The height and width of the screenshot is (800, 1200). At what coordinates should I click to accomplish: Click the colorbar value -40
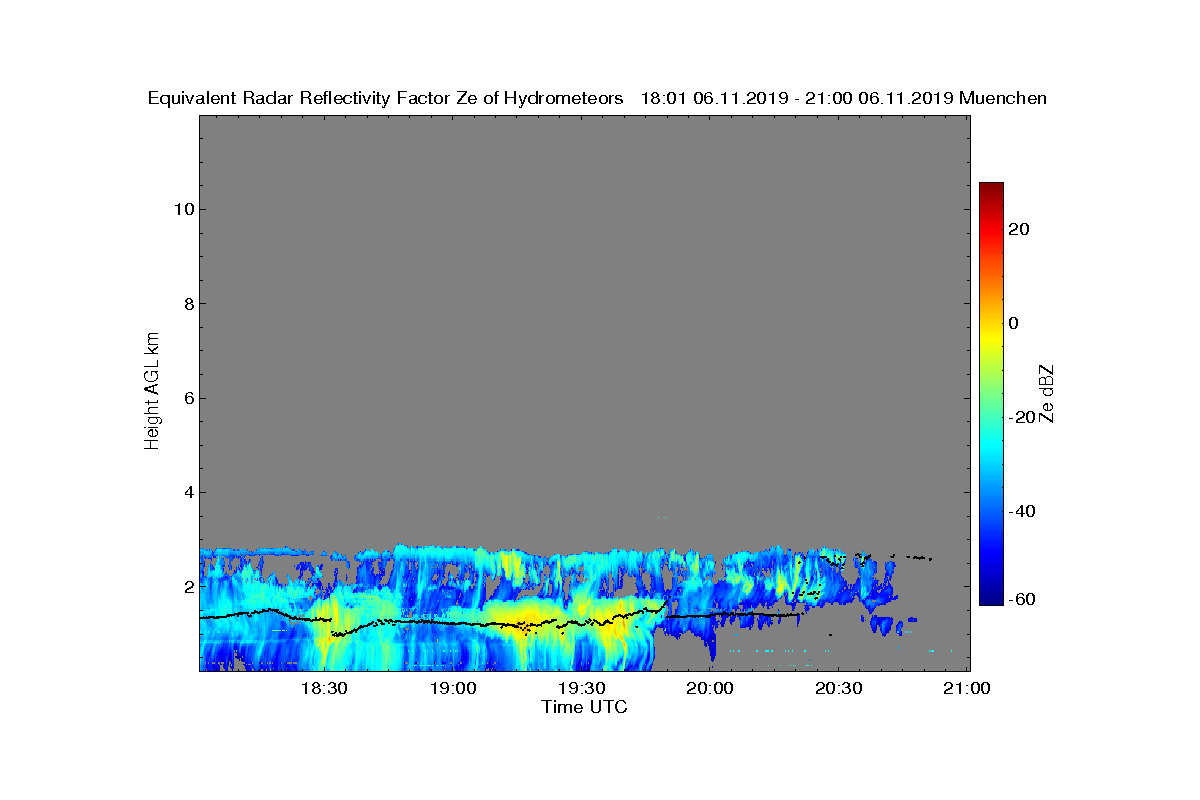(1022, 511)
